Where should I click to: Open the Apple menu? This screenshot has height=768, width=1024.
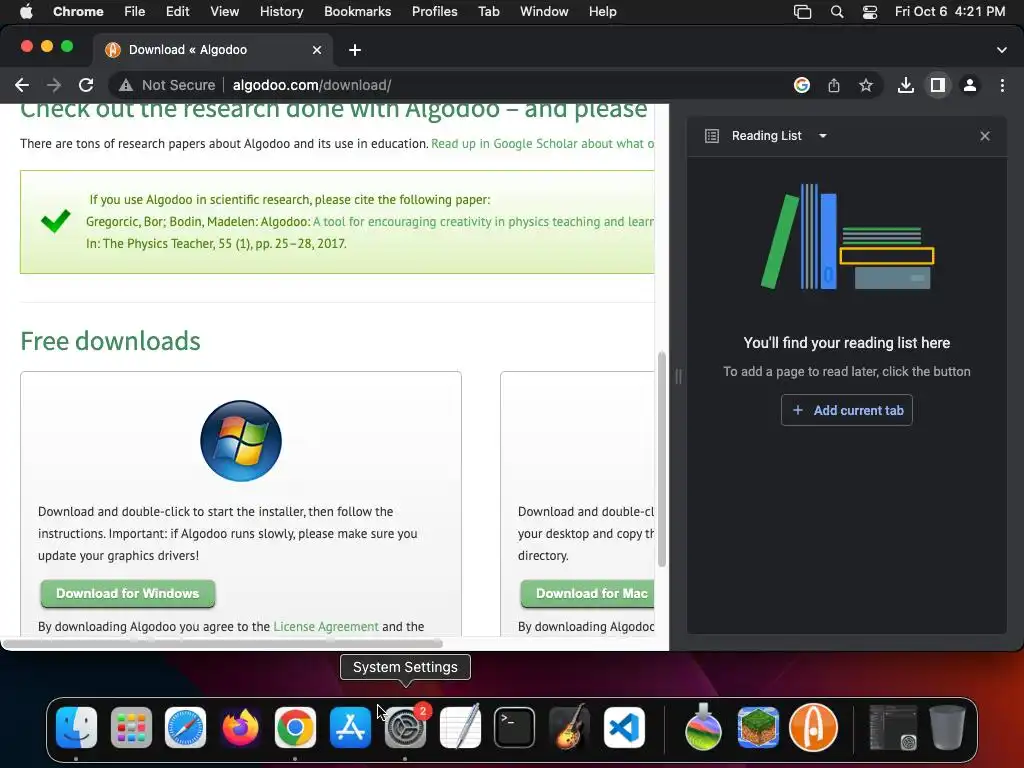26,12
